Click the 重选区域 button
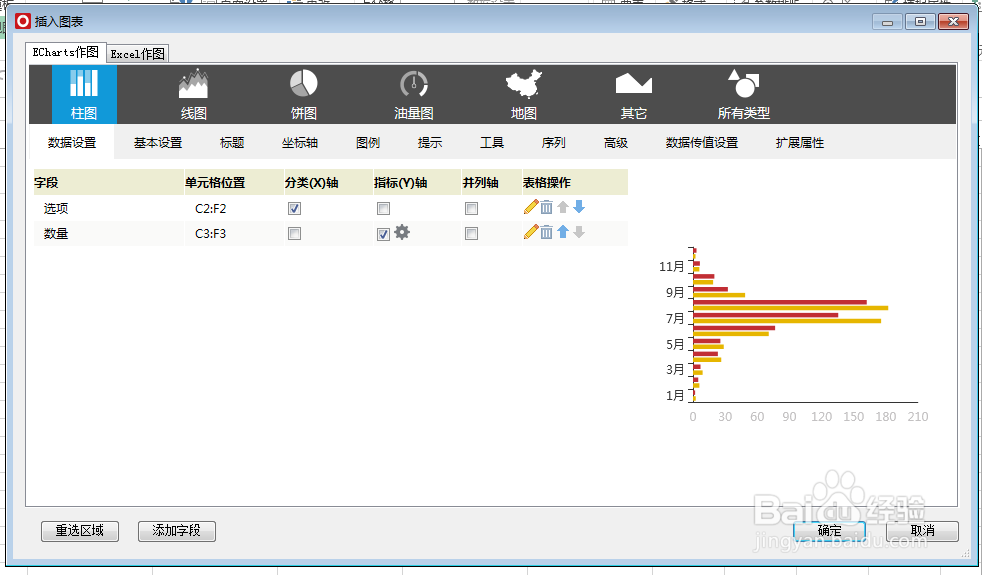Screen dimensions: 982x575 coord(80,531)
